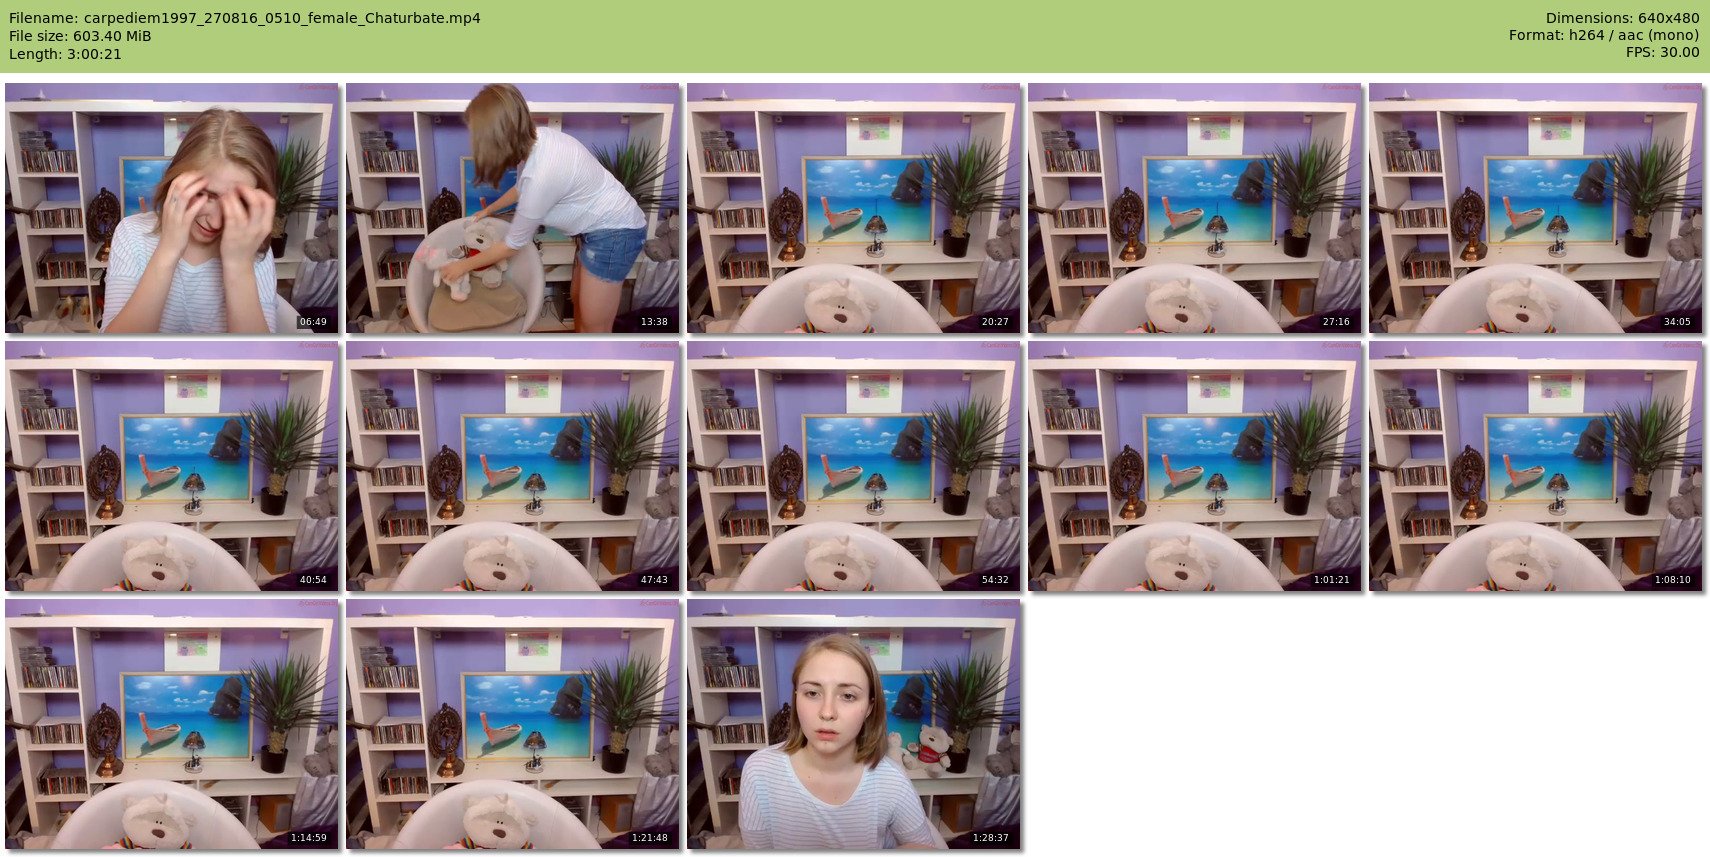
Task: Open the thumbnail stamped 13:38
Action: pos(513,208)
